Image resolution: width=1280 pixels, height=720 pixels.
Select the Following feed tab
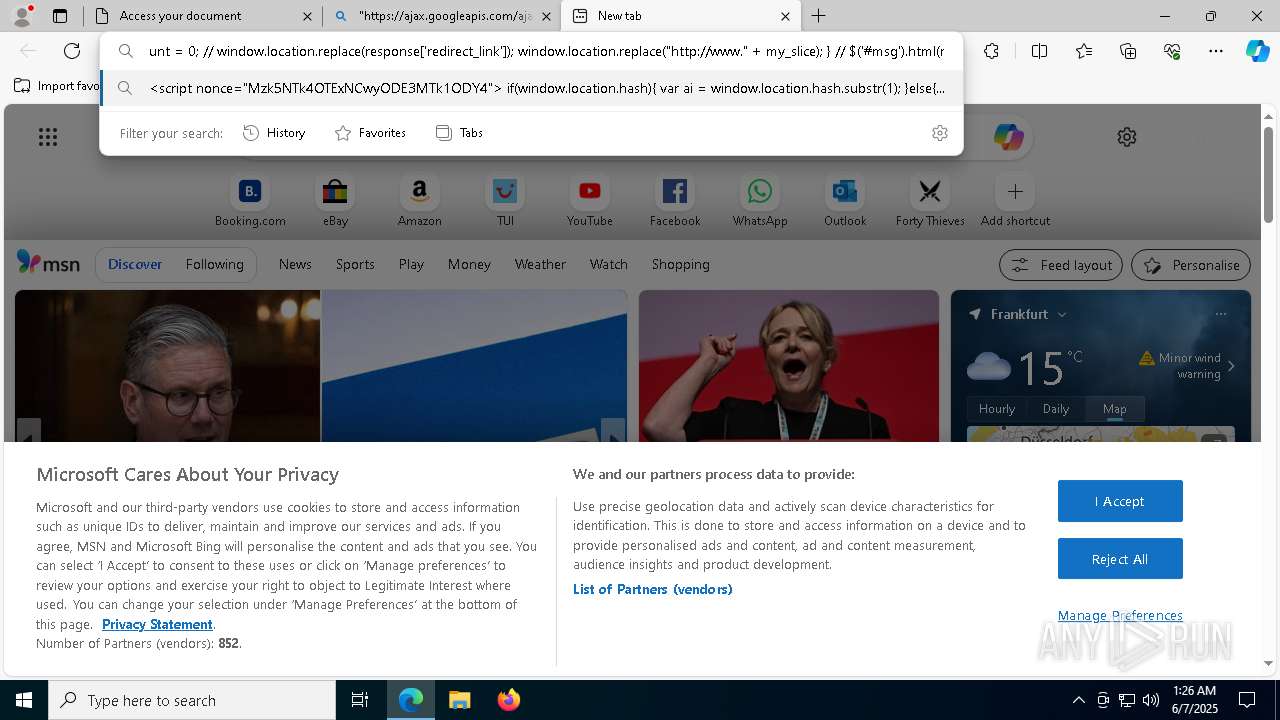tap(214, 264)
